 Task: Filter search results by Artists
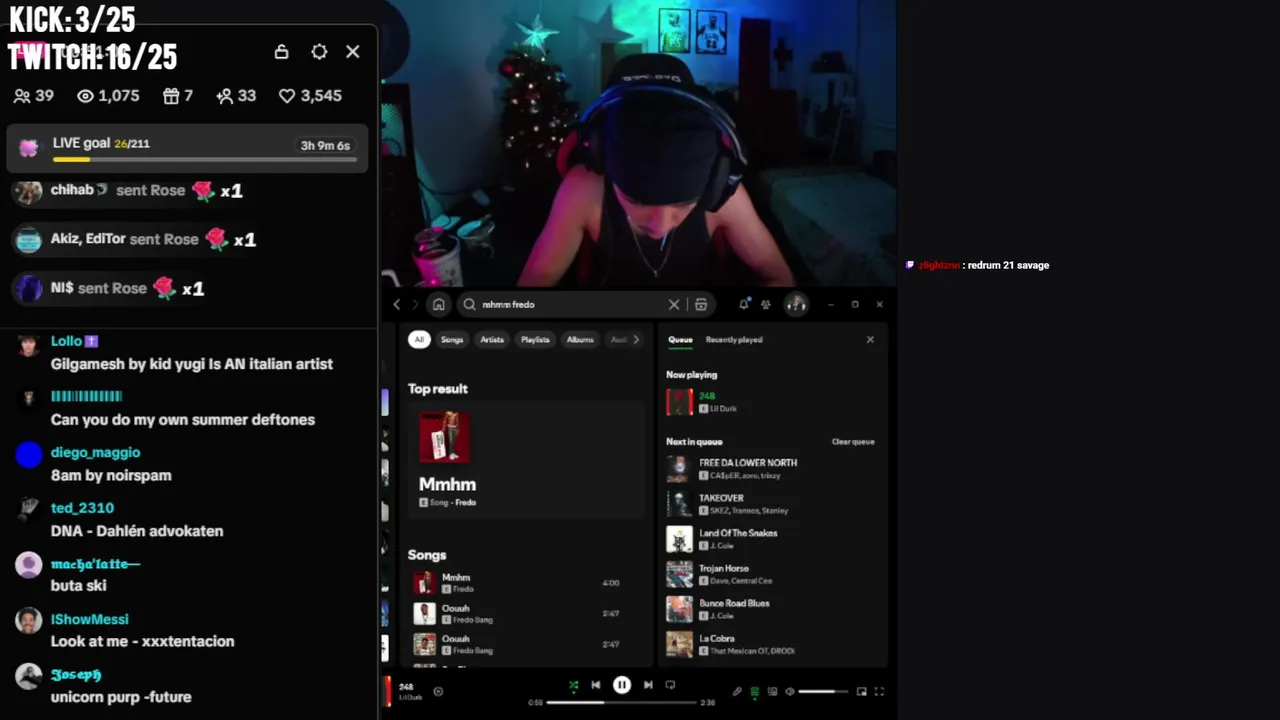point(492,339)
